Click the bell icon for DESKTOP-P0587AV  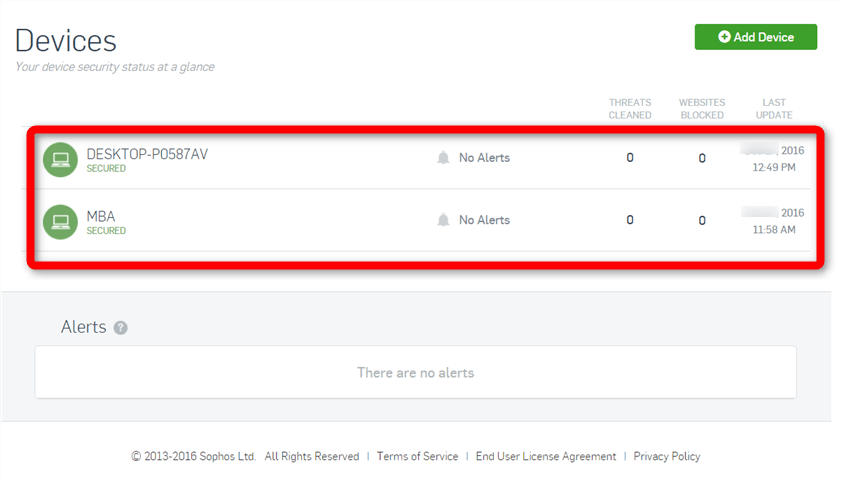(443, 158)
